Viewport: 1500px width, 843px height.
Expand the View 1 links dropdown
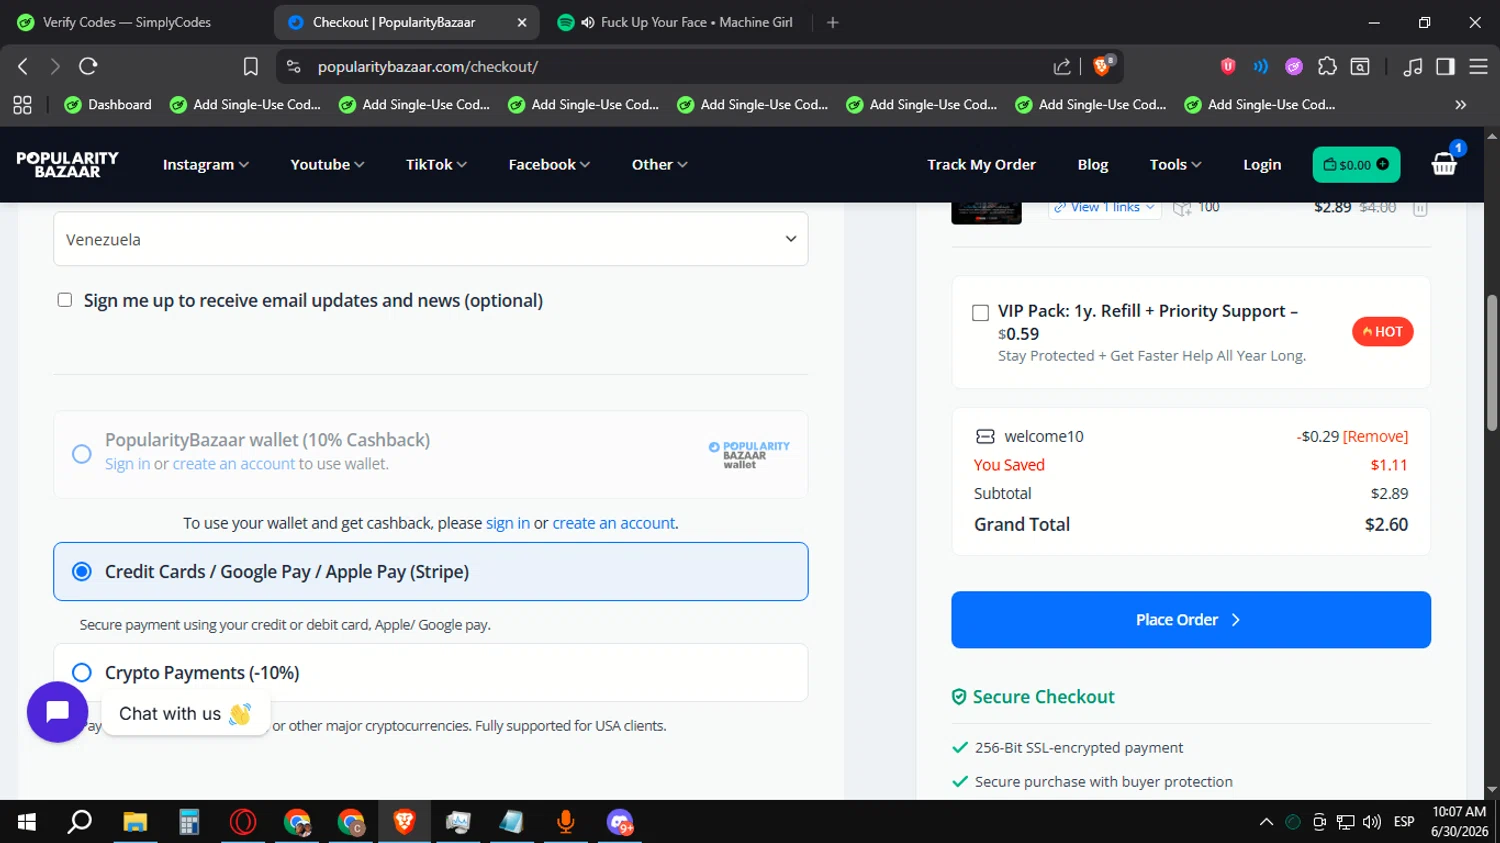tap(1104, 208)
